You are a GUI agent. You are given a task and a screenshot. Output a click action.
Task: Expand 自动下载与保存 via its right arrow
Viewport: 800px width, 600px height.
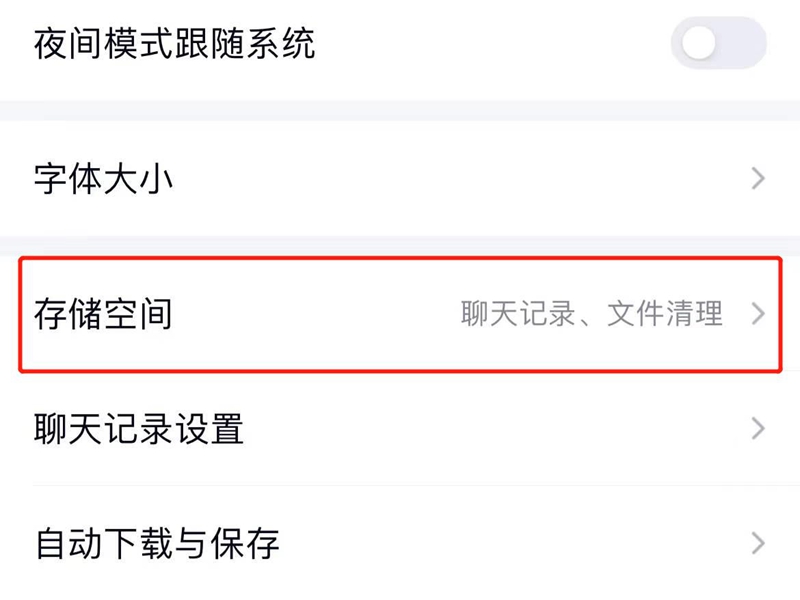click(758, 544)
